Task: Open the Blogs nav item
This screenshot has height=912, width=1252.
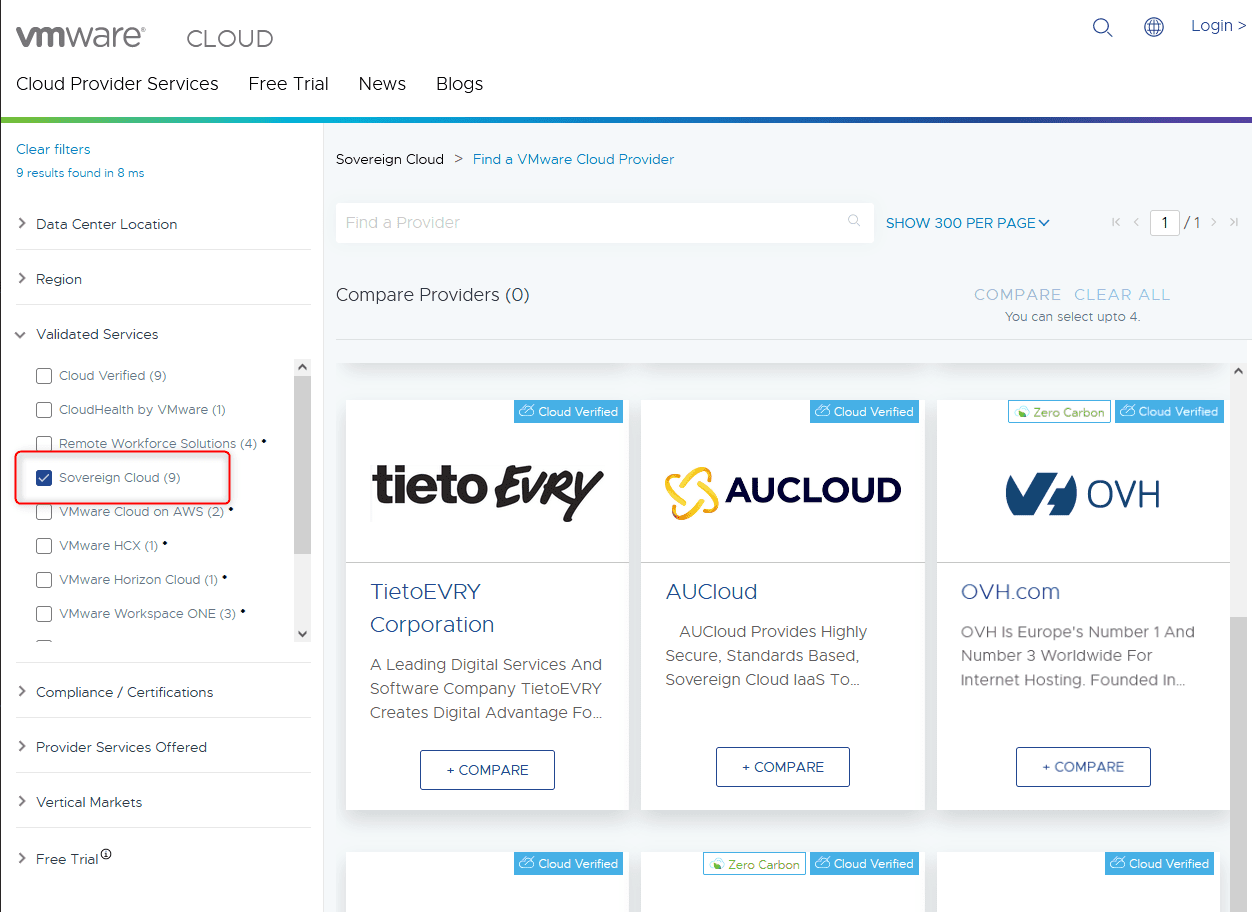Action: coord(459,84)
